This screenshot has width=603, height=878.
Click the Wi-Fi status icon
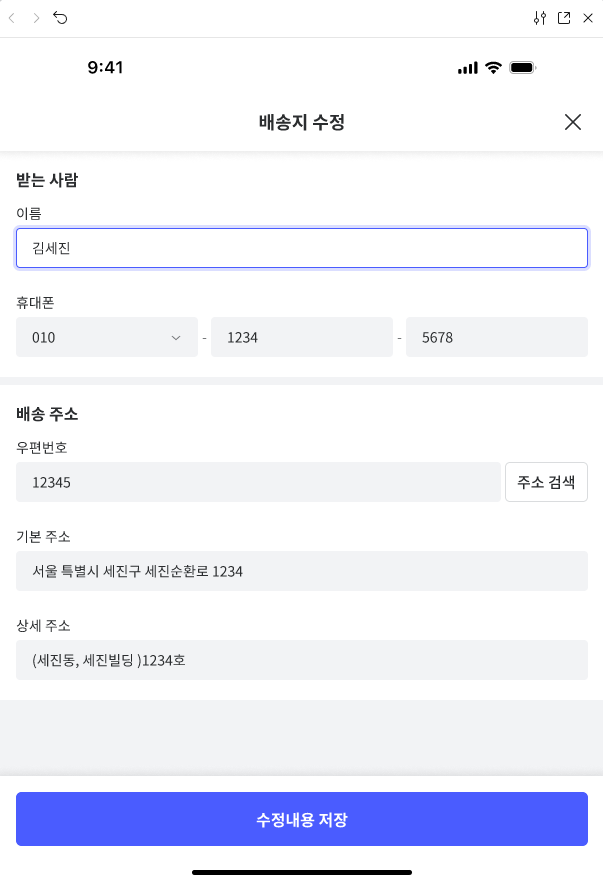493,68
